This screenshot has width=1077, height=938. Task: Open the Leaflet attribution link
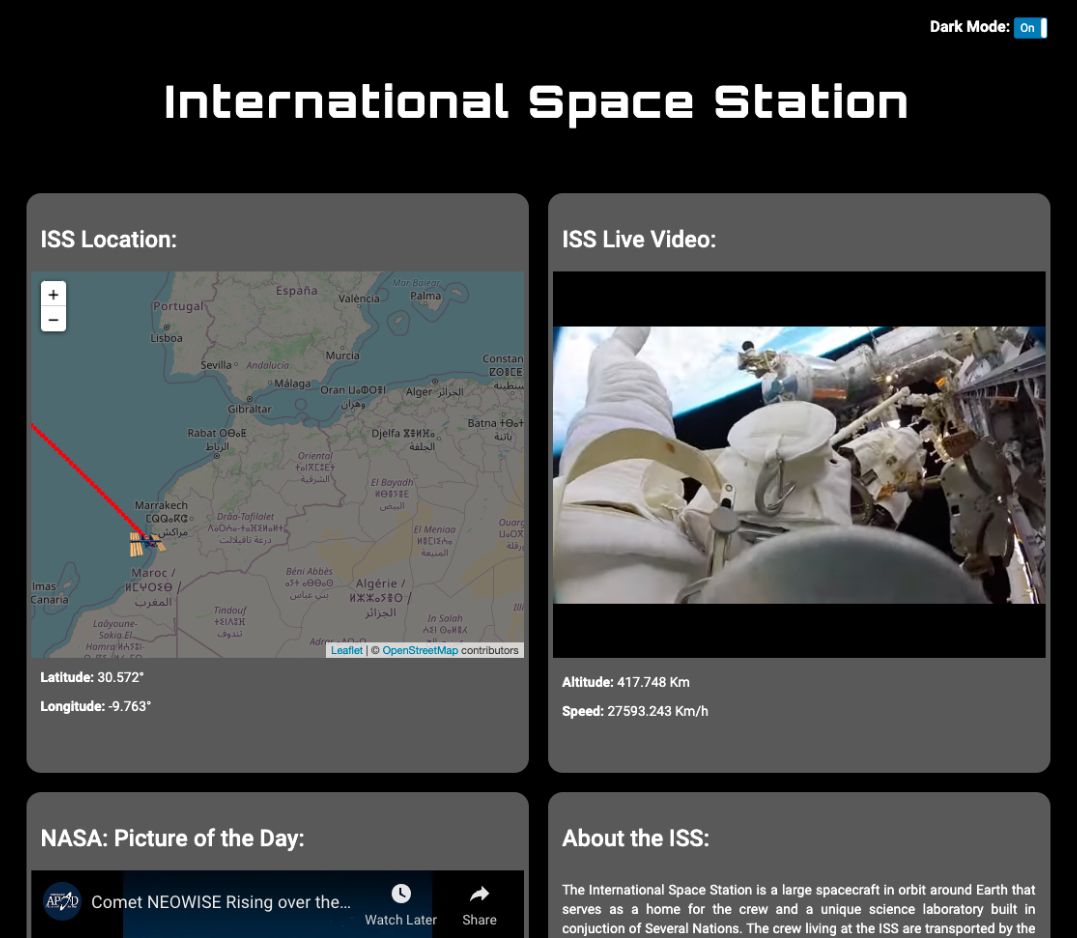pos(346,650)
